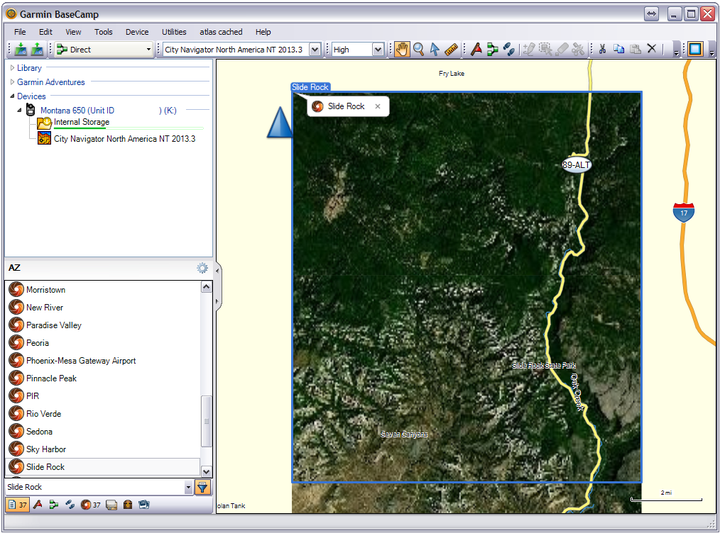
Task: Click the Cut scissors icon
Action: [x=602, y=49]
